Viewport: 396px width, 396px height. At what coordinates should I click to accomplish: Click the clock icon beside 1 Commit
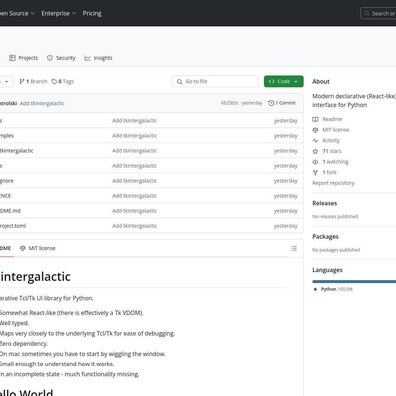pos(271,103)
